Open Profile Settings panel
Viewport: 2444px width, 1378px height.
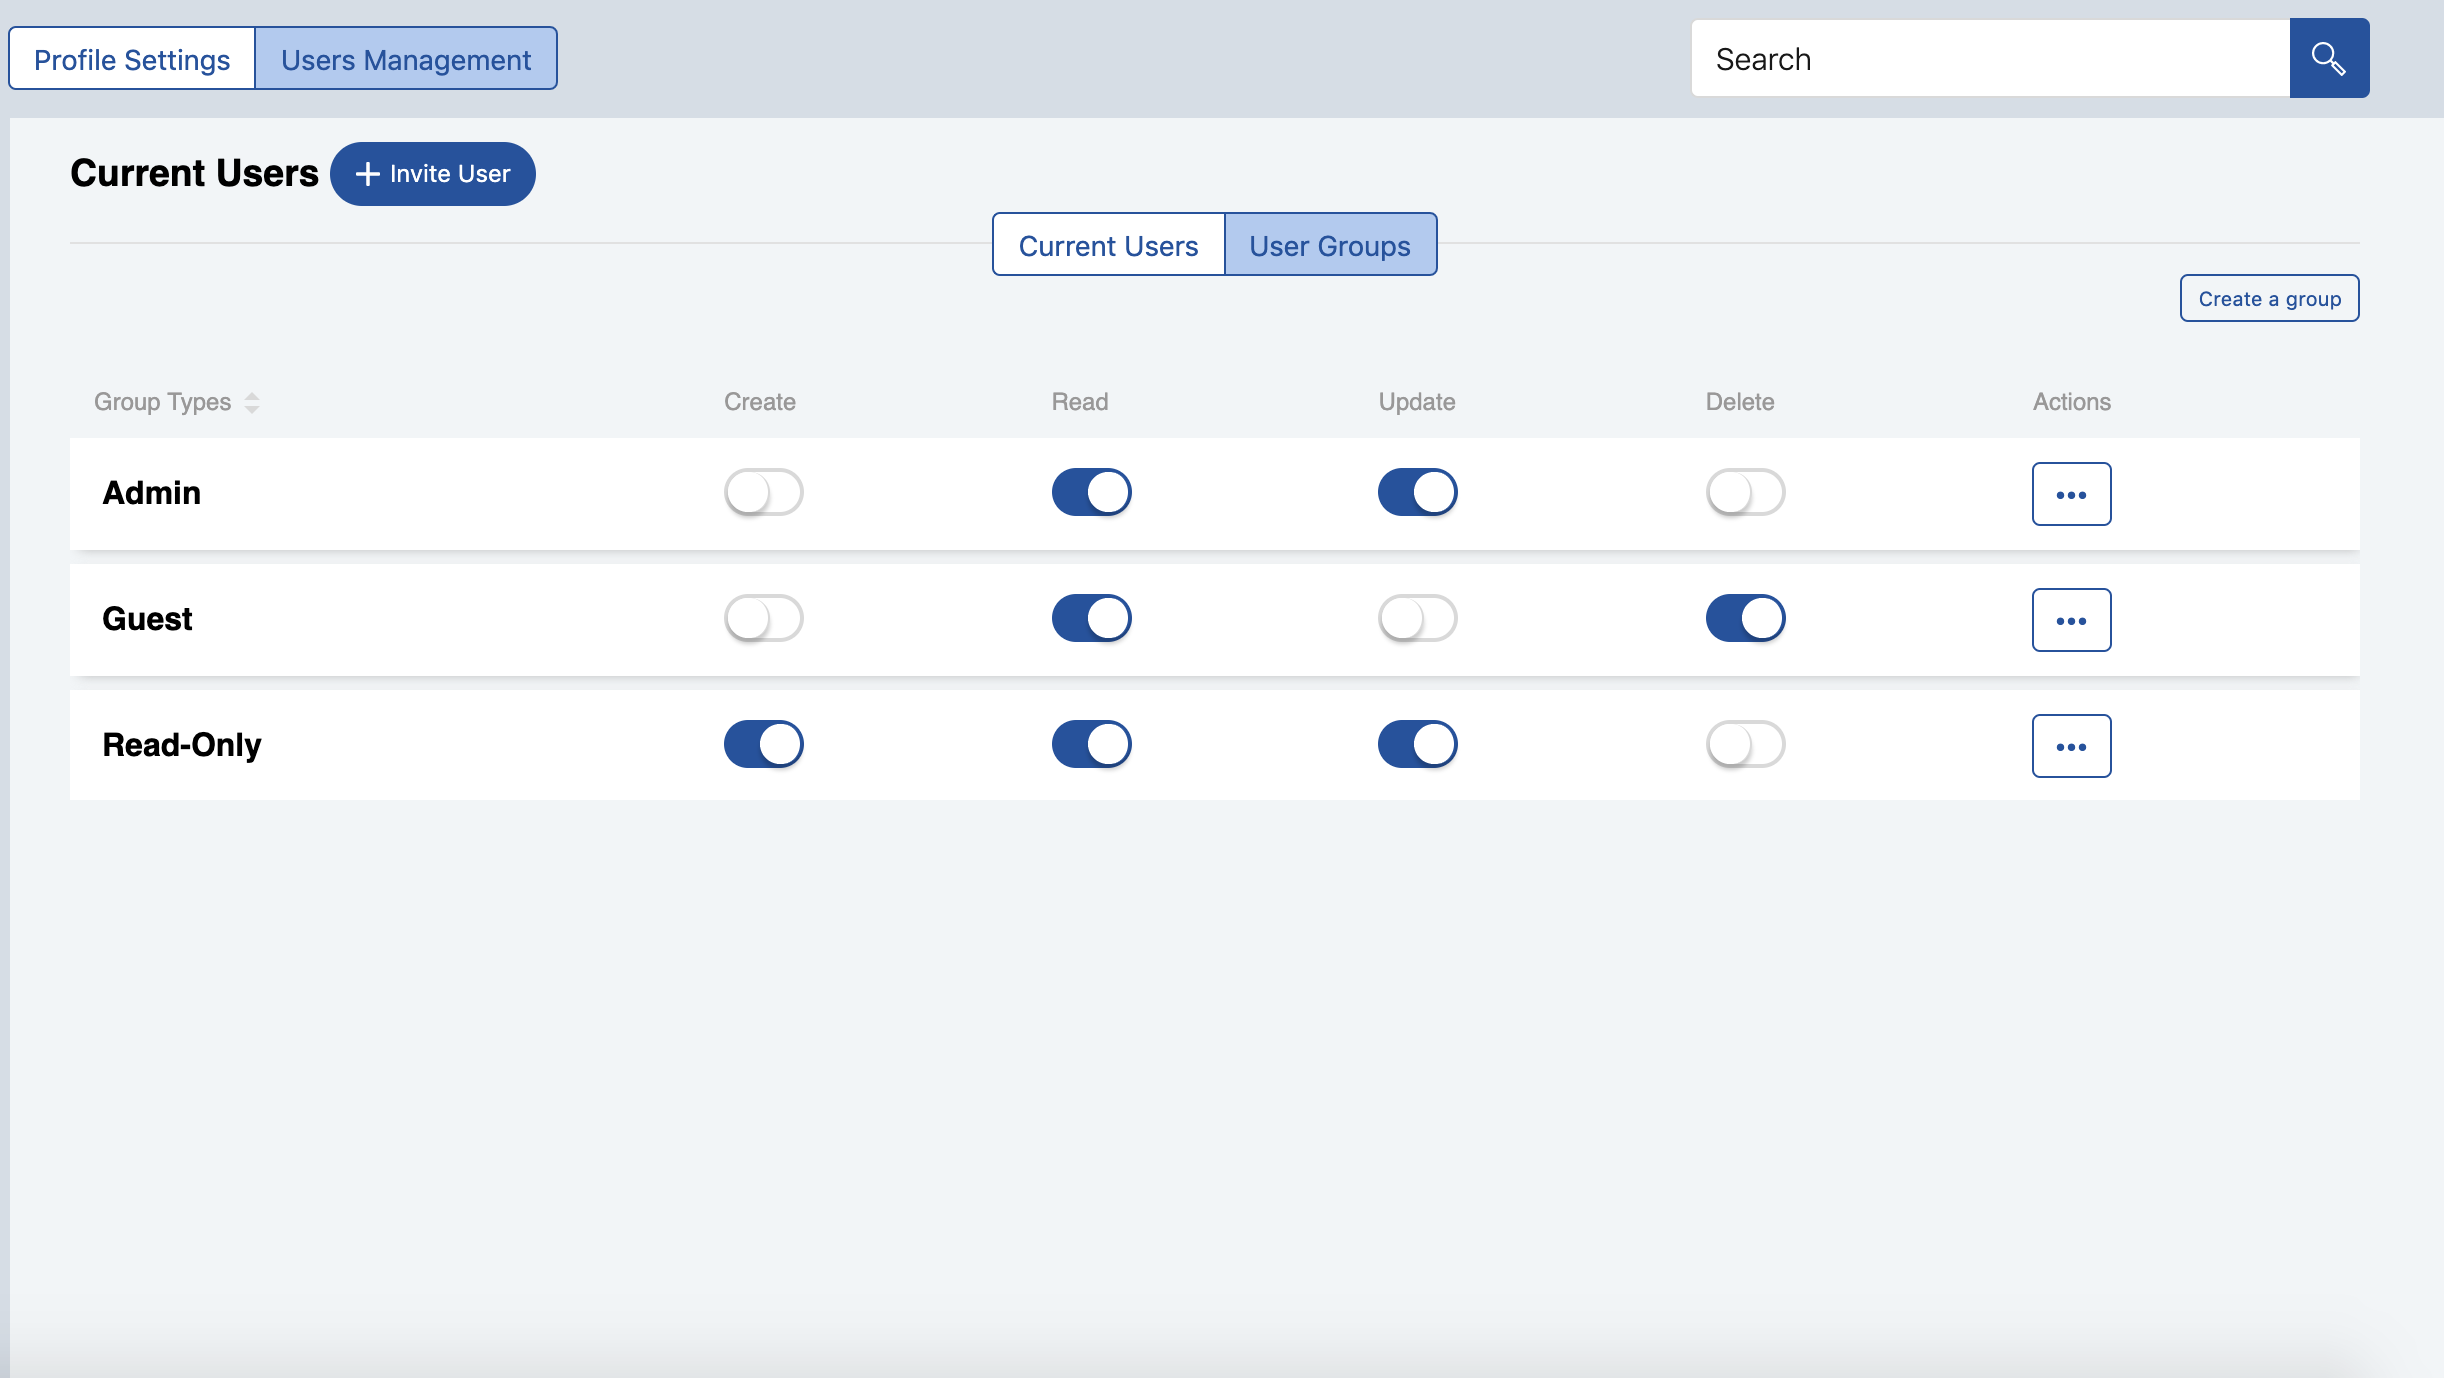[x=133, y=57]
